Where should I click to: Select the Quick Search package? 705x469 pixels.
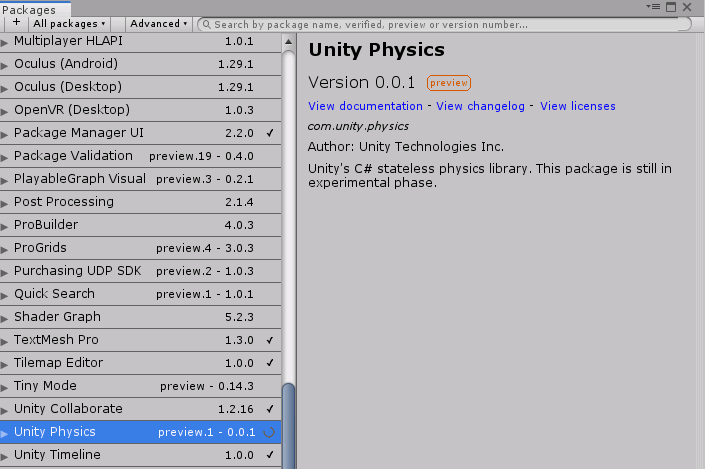point(140,294)
